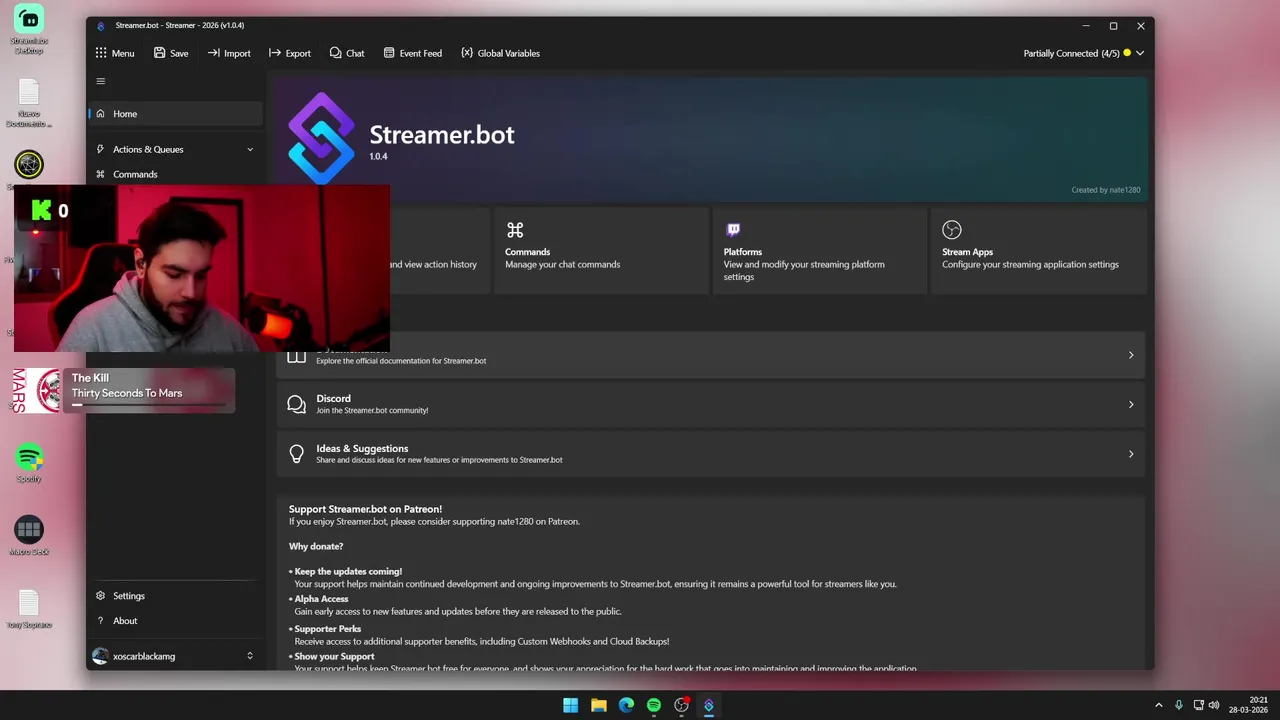Select the Nuevo Documento file on desktop
This screenshot has width=1280, height=720.
click(x=29, y=104)
